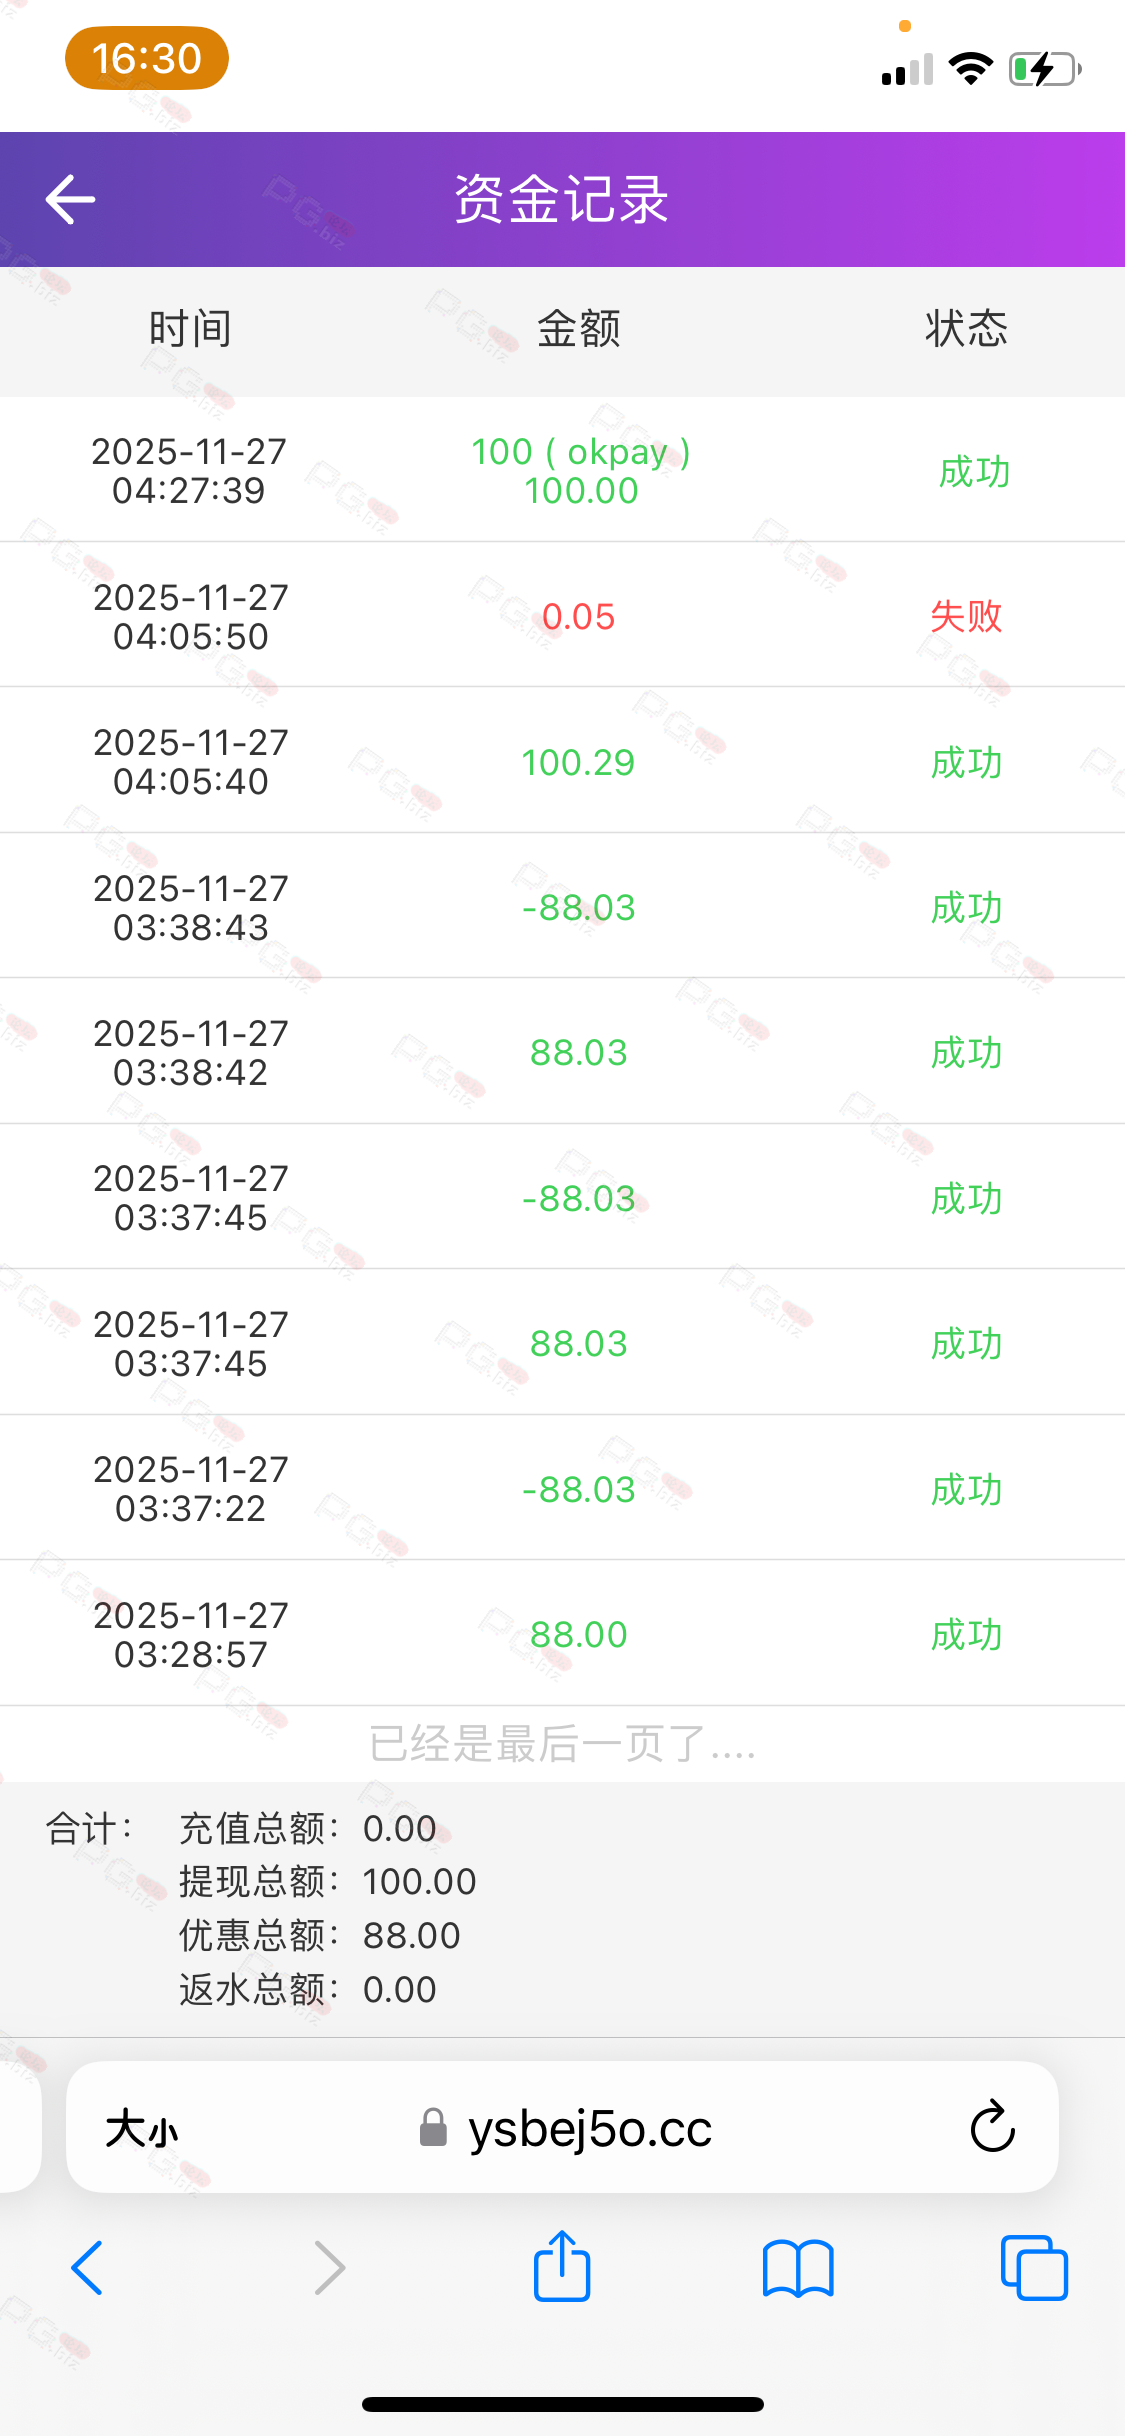Tap Safari's grey forward chevron
This screenshot has height=2436, width=1125.
tap(329, 2268)
